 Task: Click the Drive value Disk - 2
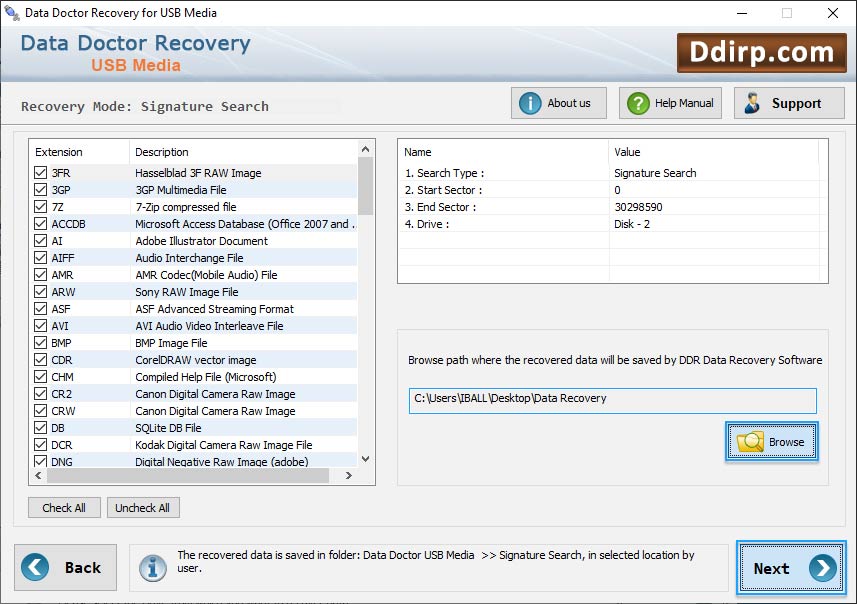click(632, 224)
